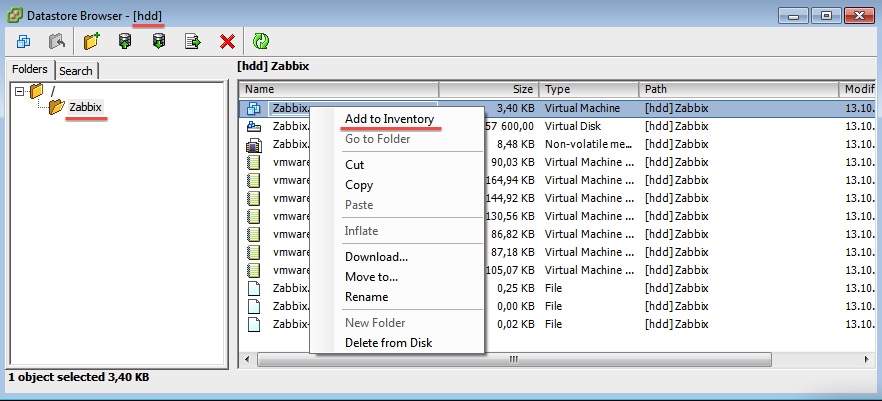This screenshot has width=882, height=401.
Task: Select Move to... context menu option
Action: 371,277
